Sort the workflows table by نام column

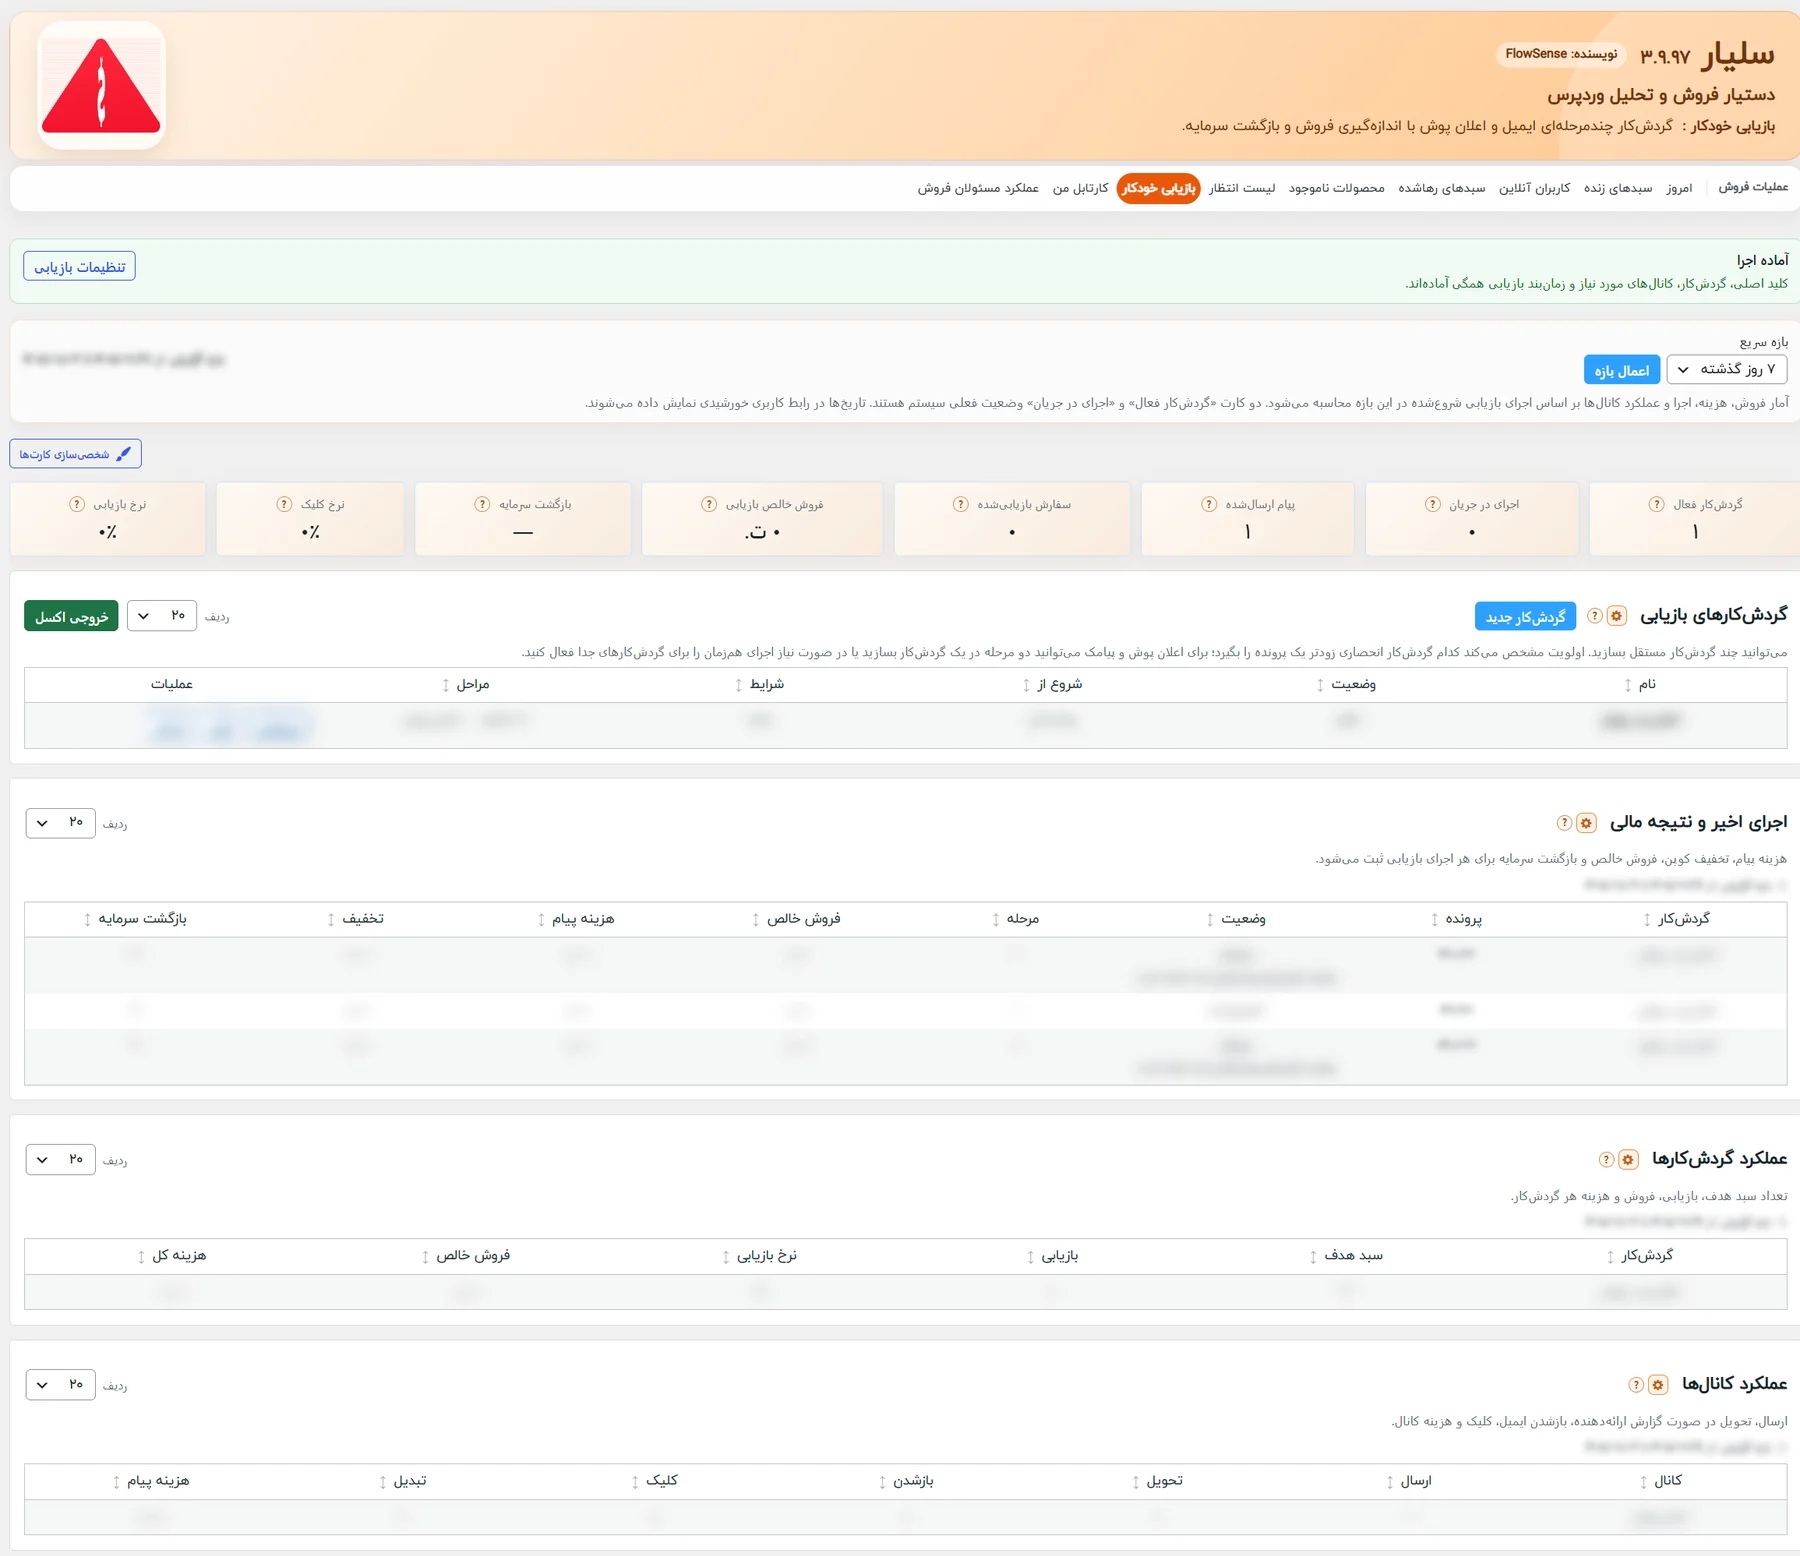pyautogui.click(x=1640, y=684)
